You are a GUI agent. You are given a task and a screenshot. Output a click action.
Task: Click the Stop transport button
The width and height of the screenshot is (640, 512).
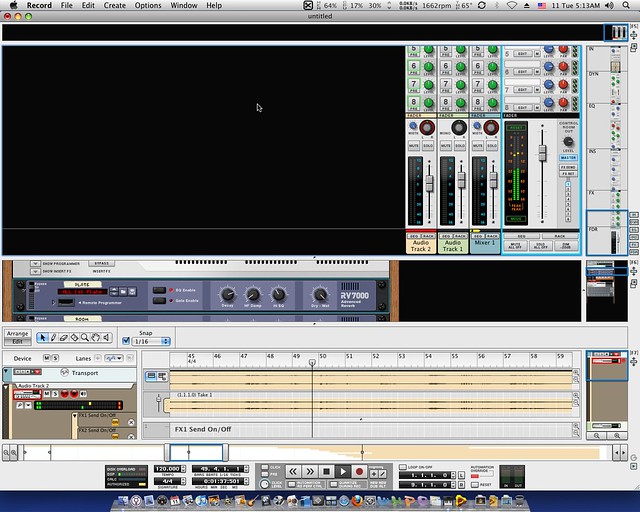(x=327, y=472)
